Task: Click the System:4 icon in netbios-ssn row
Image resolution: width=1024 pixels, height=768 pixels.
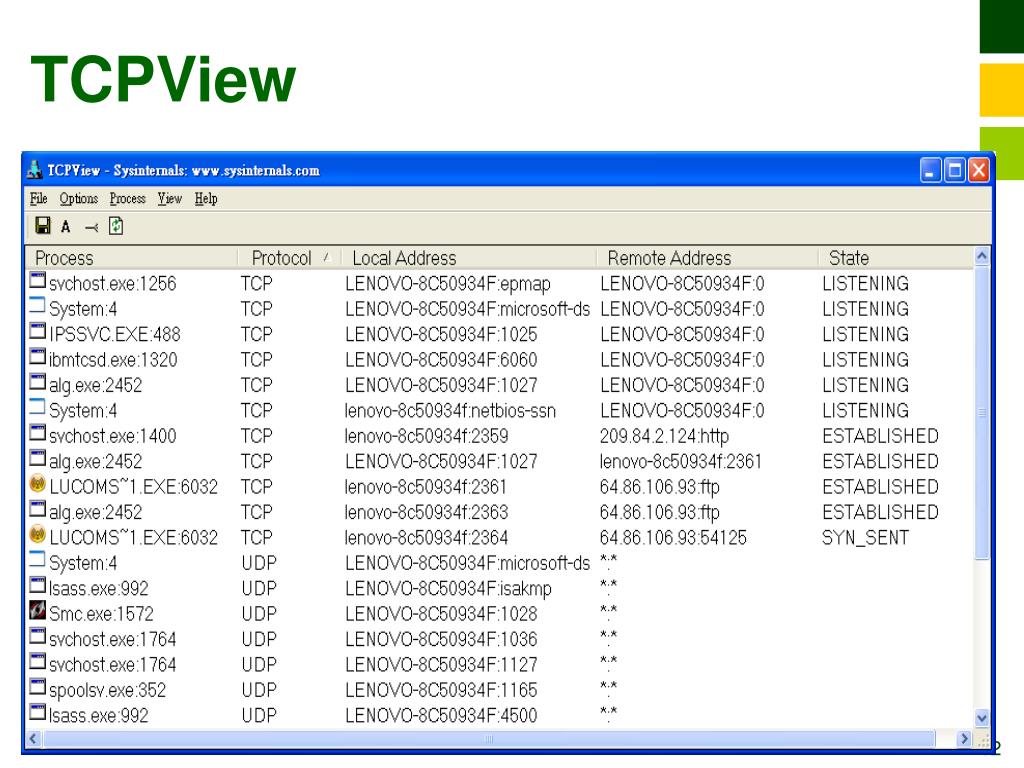Action: pos(38,408)
